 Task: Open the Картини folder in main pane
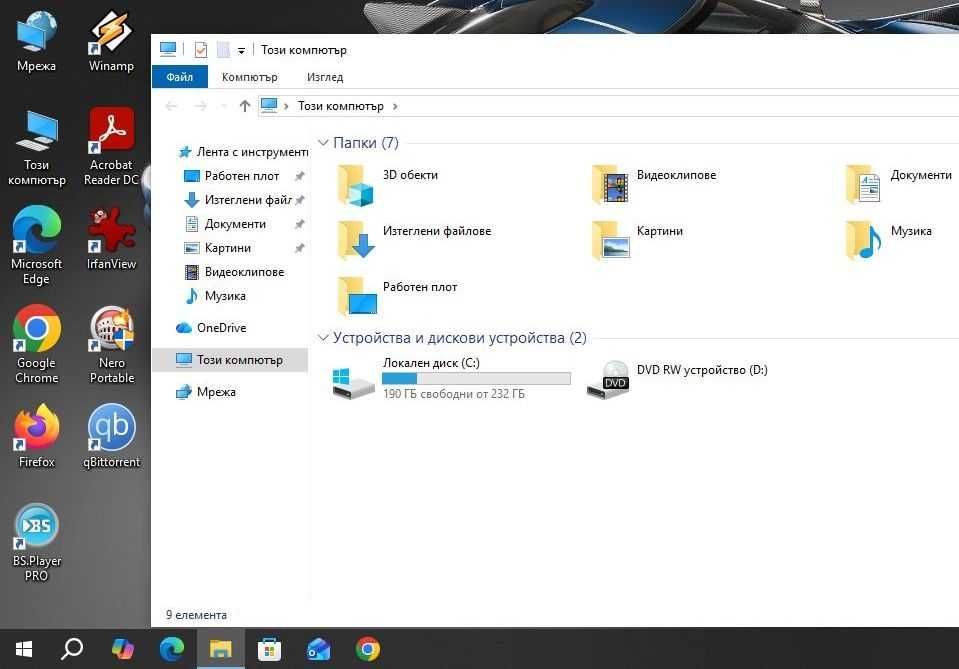coord(637,241)
